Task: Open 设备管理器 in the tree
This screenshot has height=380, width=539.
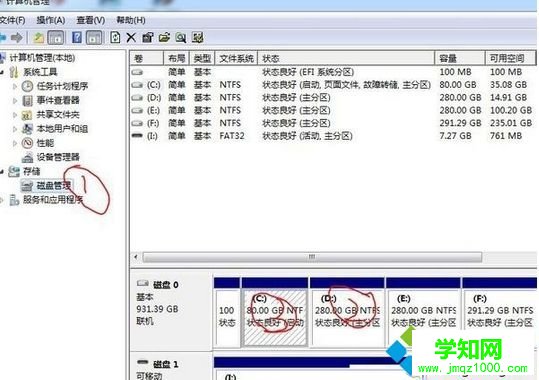Action: pyautogui.click(x=58, y=157)
